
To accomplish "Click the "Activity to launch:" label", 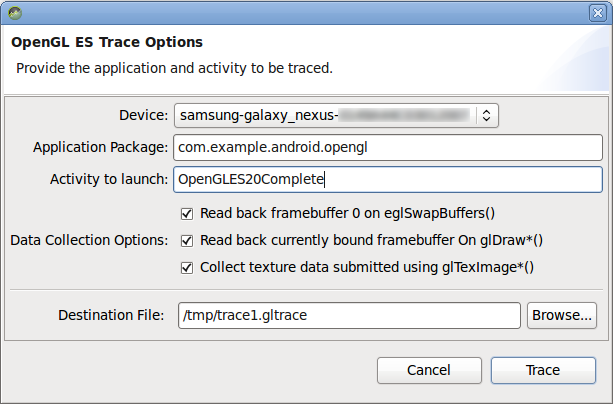I will (110, 179).
